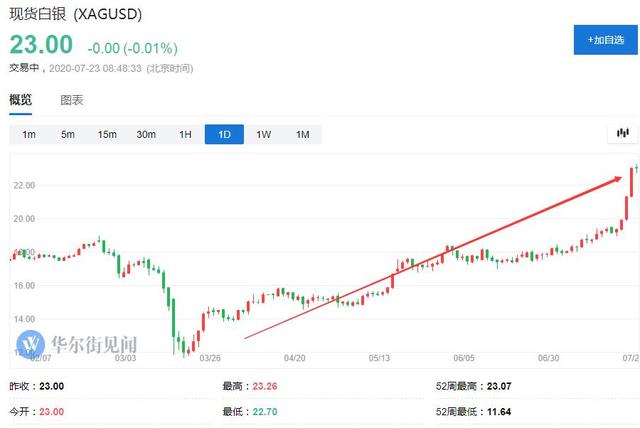Click the 22.00 price axis label
640x428 pixels.
pyautogui.click(x=24, y=185)
